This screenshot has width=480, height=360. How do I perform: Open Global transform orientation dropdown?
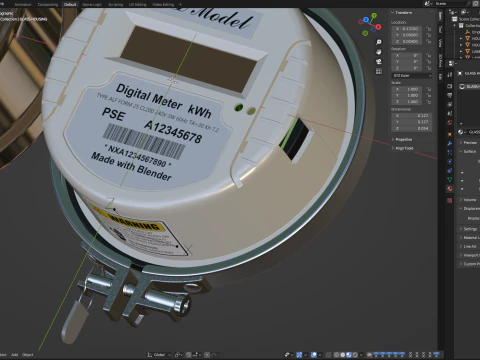[159, 355]
